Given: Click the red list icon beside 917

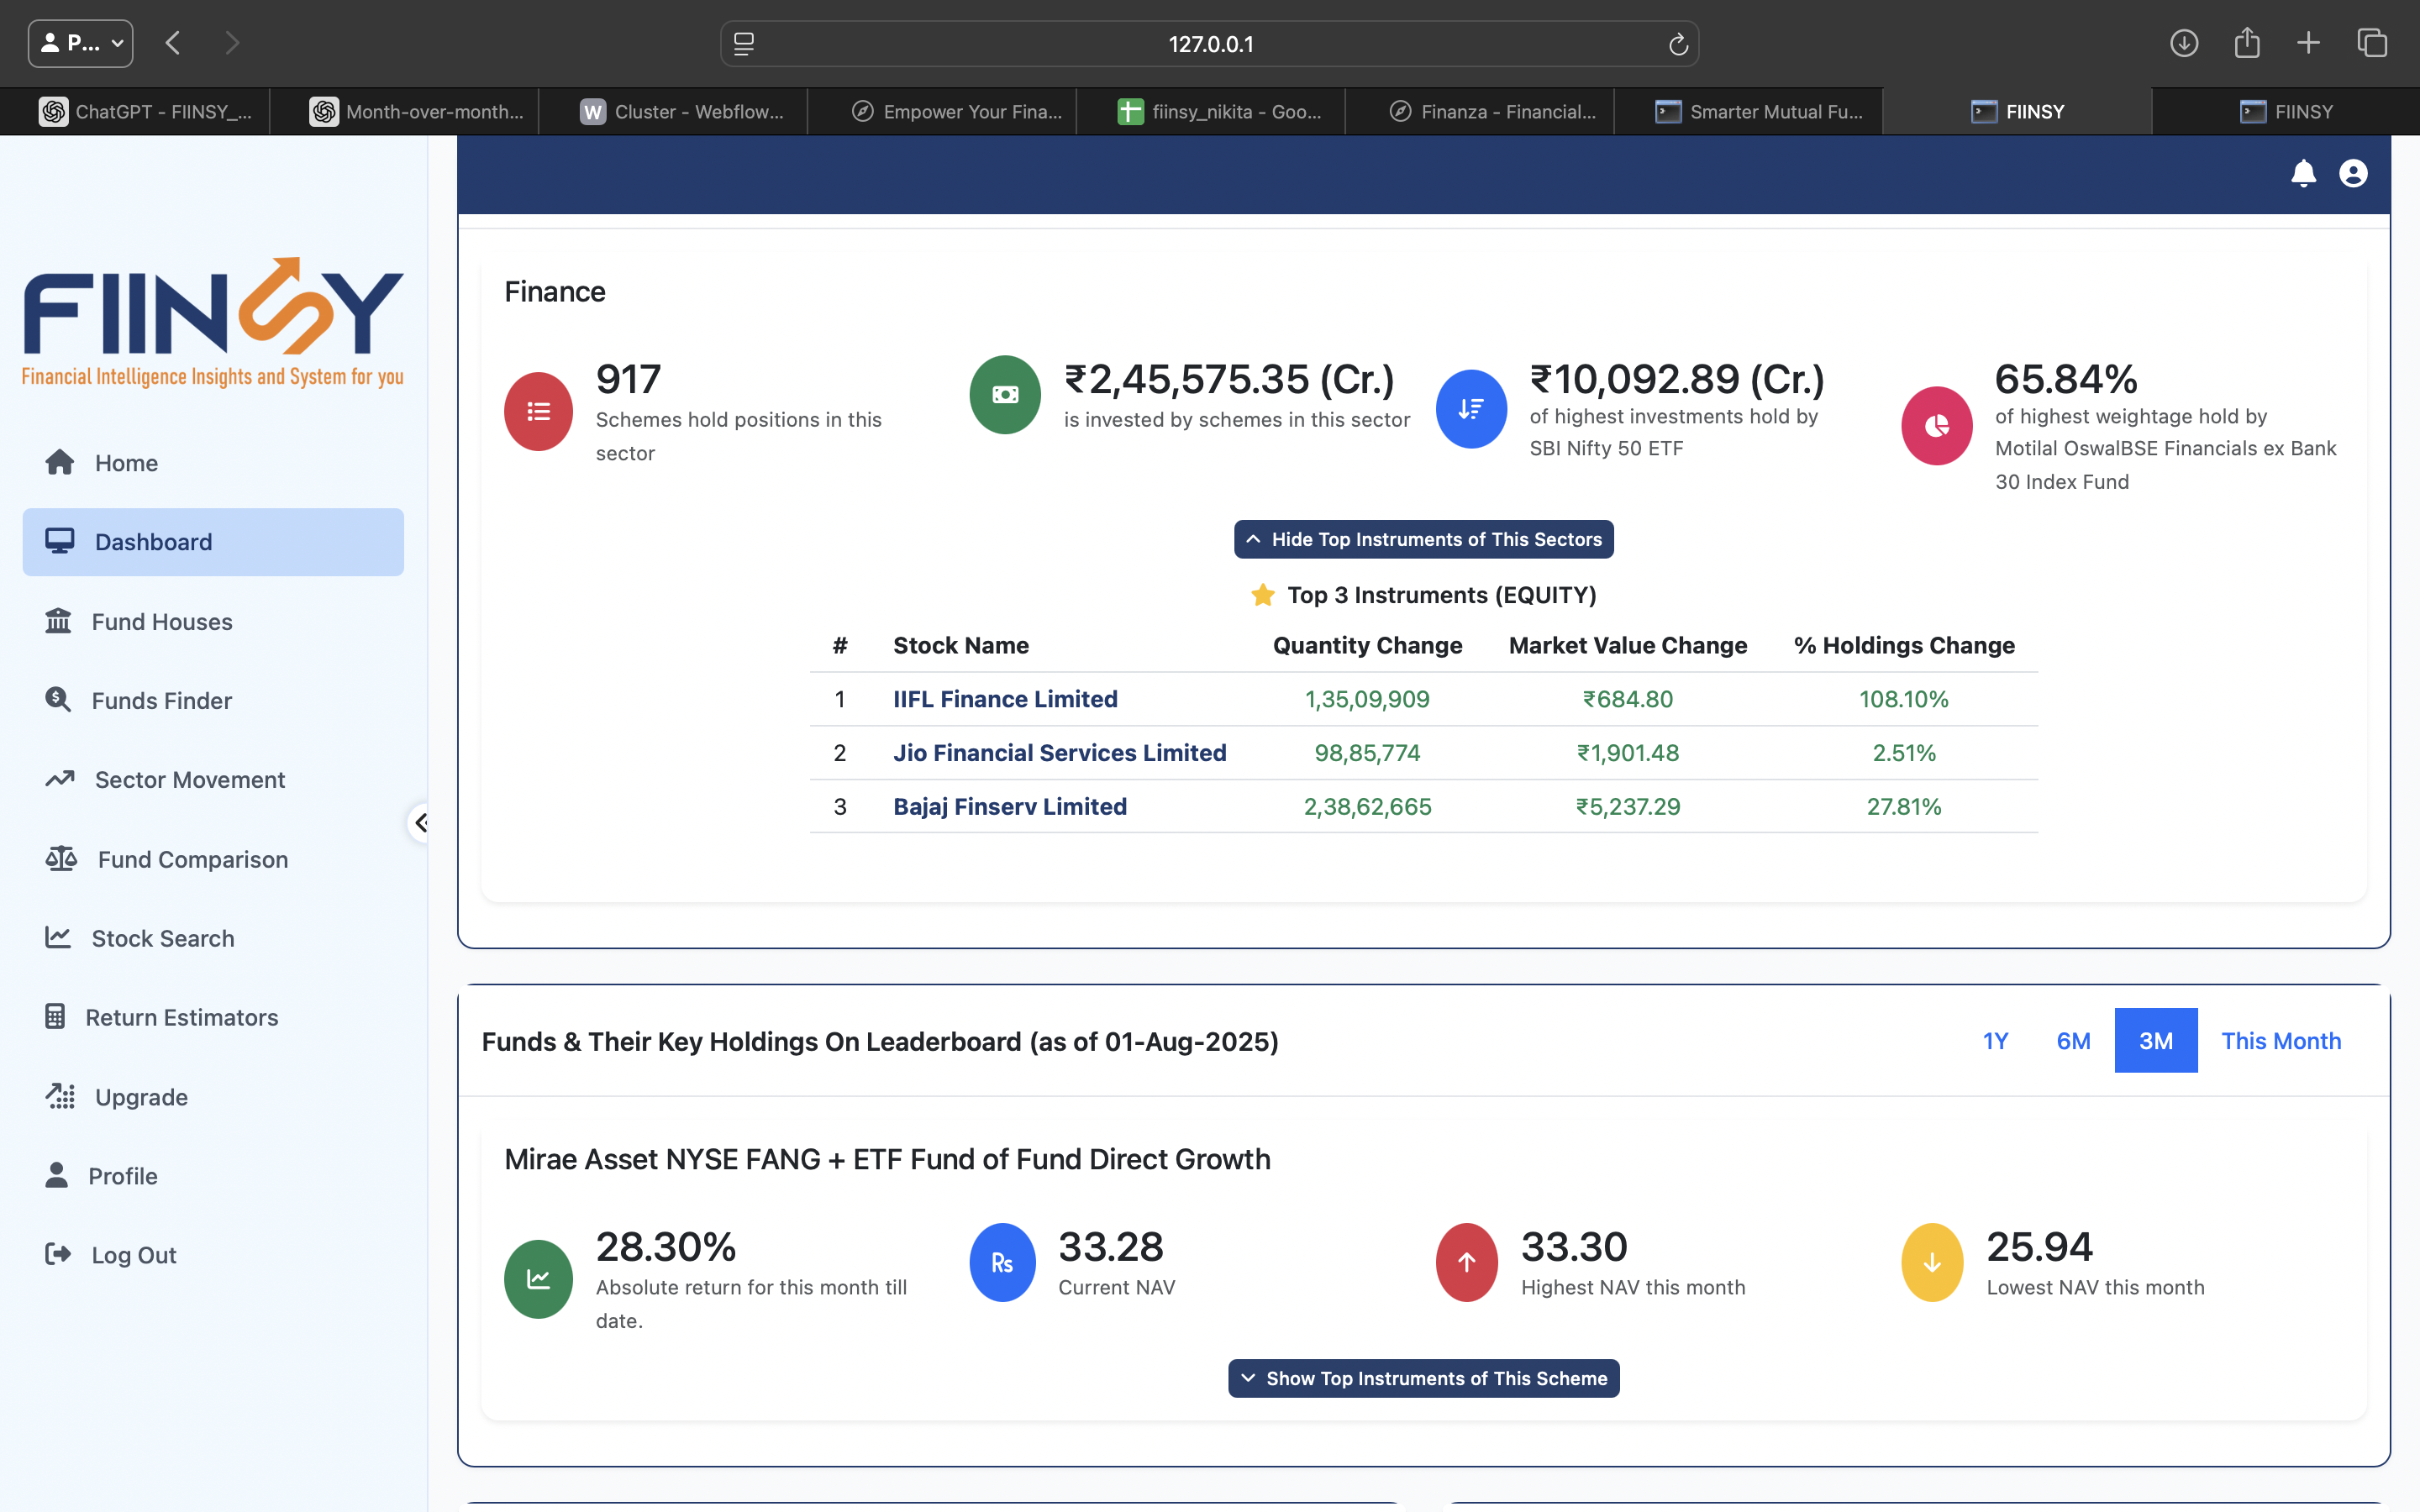Looking at the screenshot, I should click(x=538, y=411).
